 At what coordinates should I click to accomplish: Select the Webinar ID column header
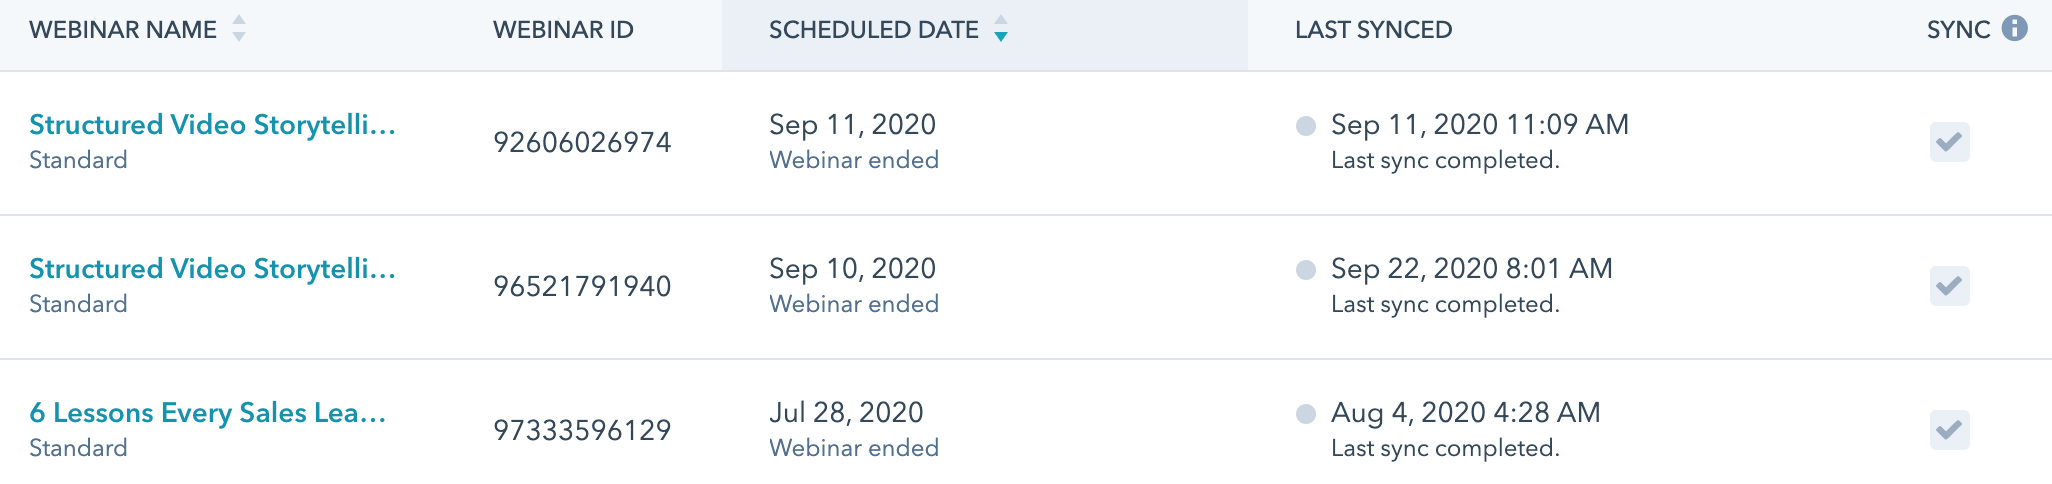(563, 30)
